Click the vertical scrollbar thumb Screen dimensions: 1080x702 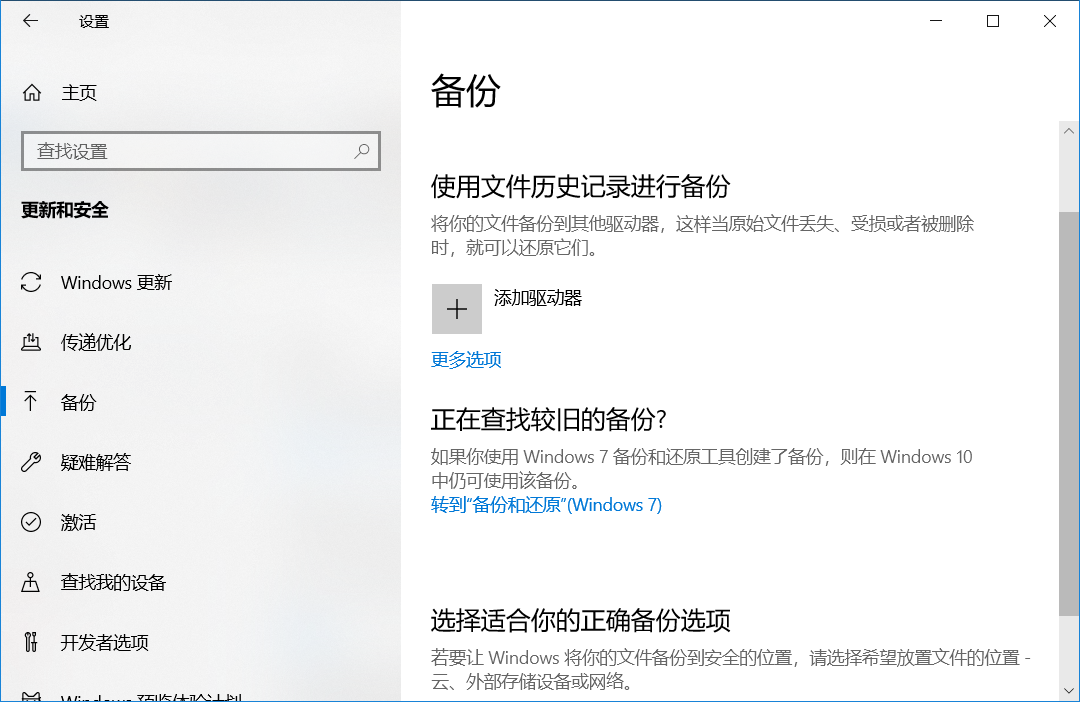tap(1069, 413)
